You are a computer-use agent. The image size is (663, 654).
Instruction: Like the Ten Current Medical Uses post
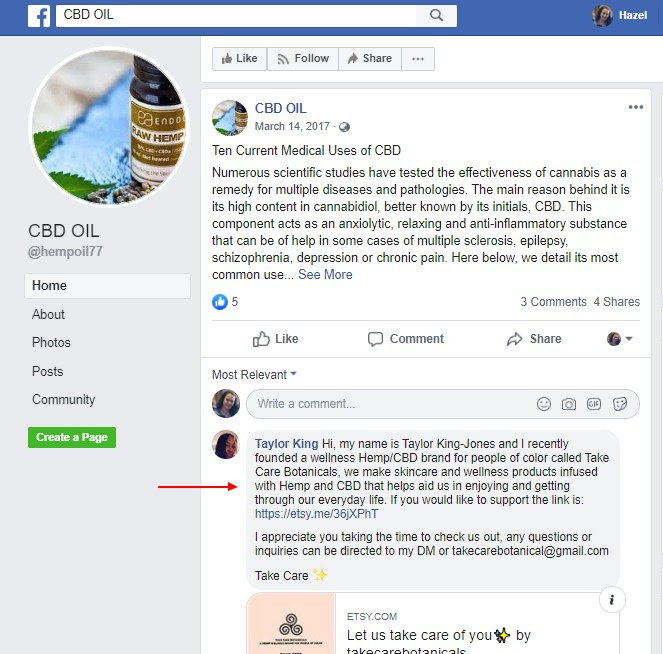click(x=275, y=339)
